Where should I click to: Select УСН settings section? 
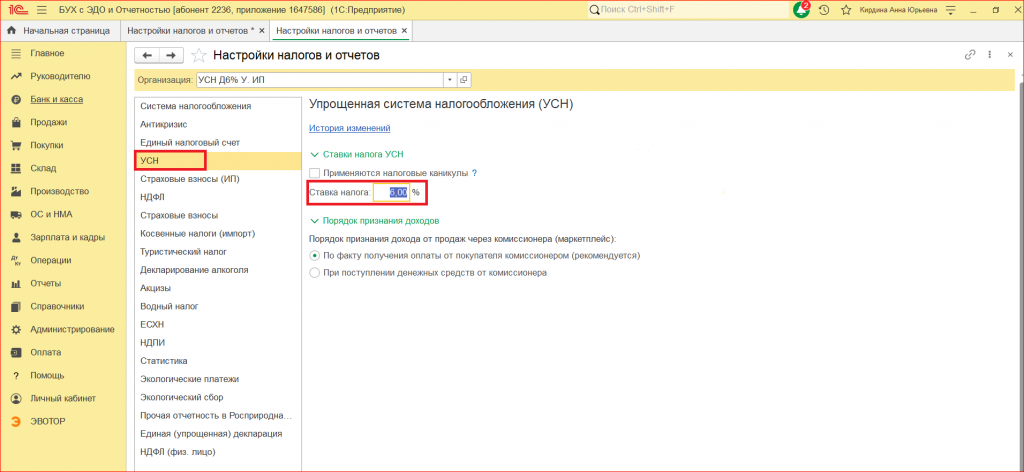pyautogui.click(x=217, y=161)
